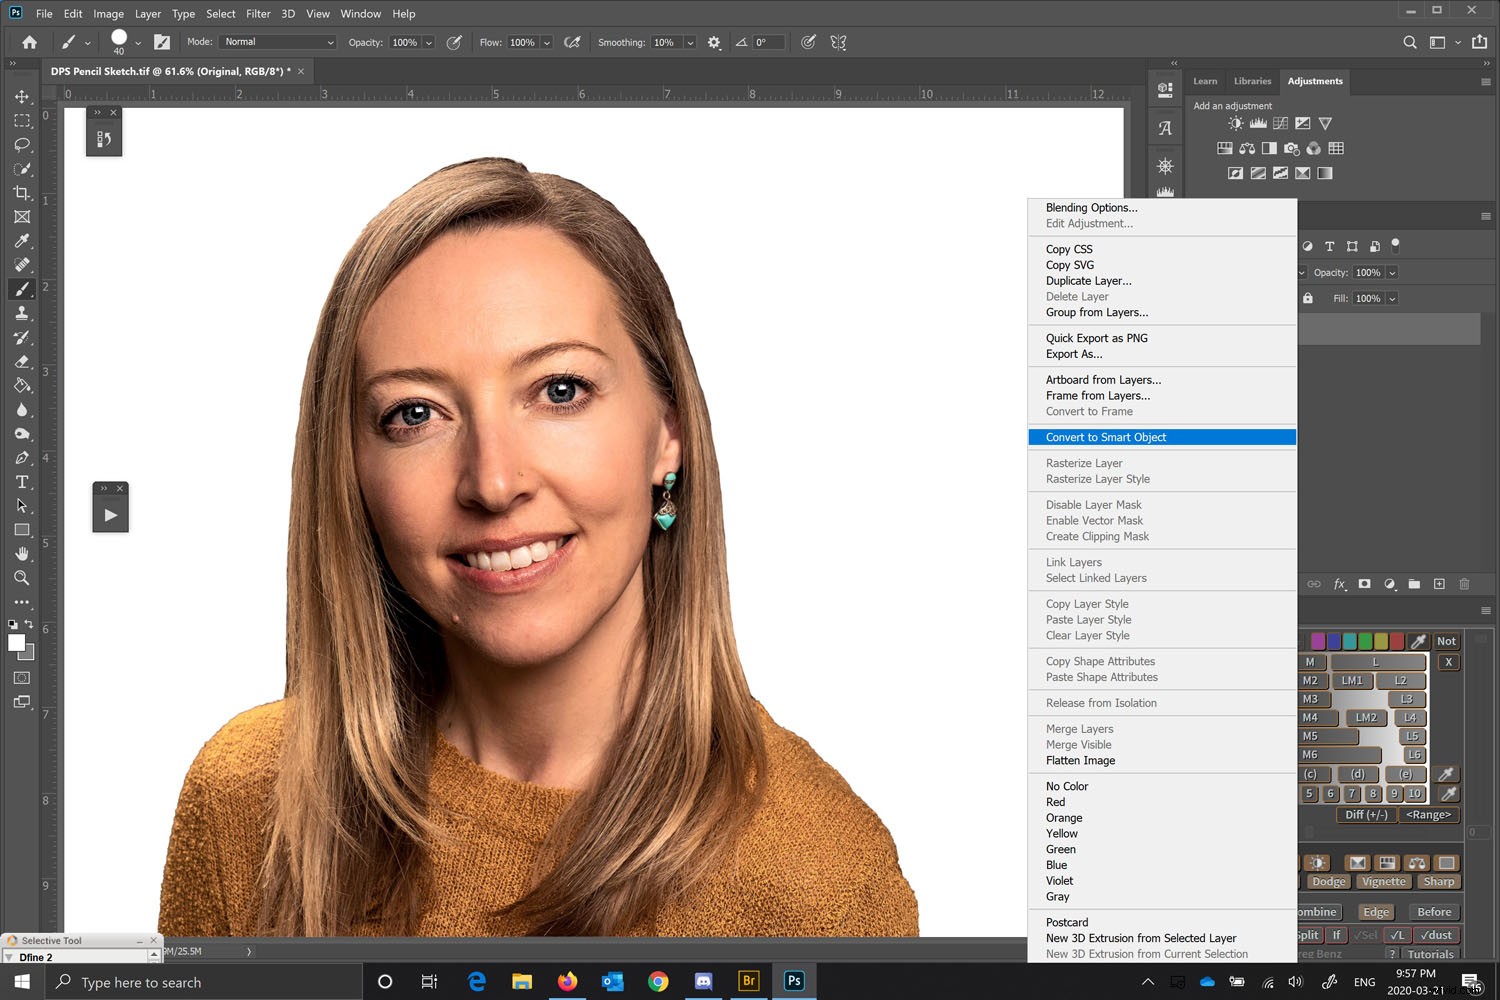Open the Flow value dropdown

click(x=546, y=42)
